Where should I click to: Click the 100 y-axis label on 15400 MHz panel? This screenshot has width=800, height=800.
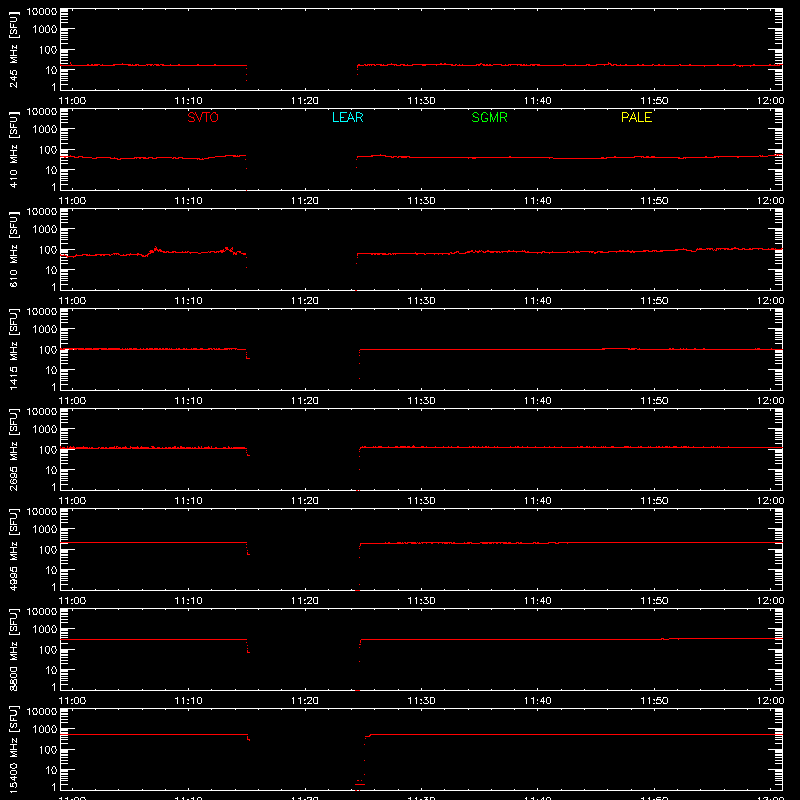click(x=48, y=749)
